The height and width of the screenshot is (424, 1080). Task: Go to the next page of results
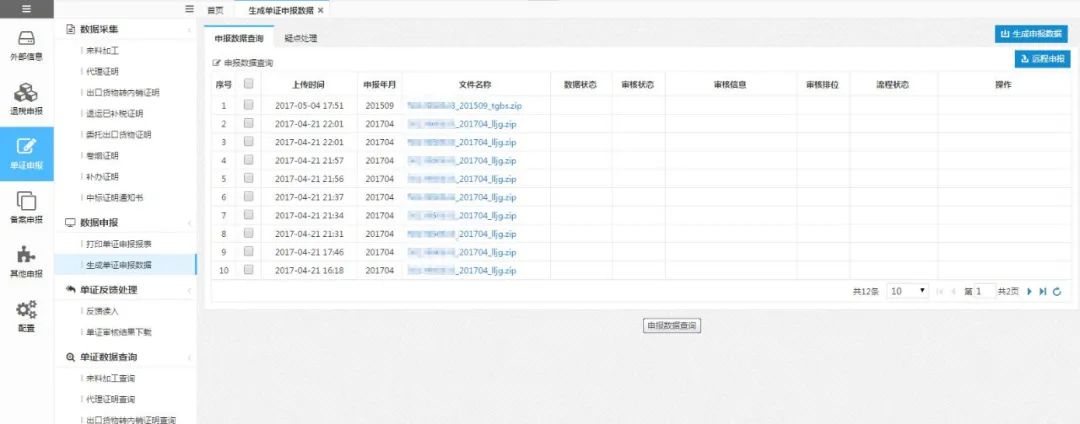1030,292
